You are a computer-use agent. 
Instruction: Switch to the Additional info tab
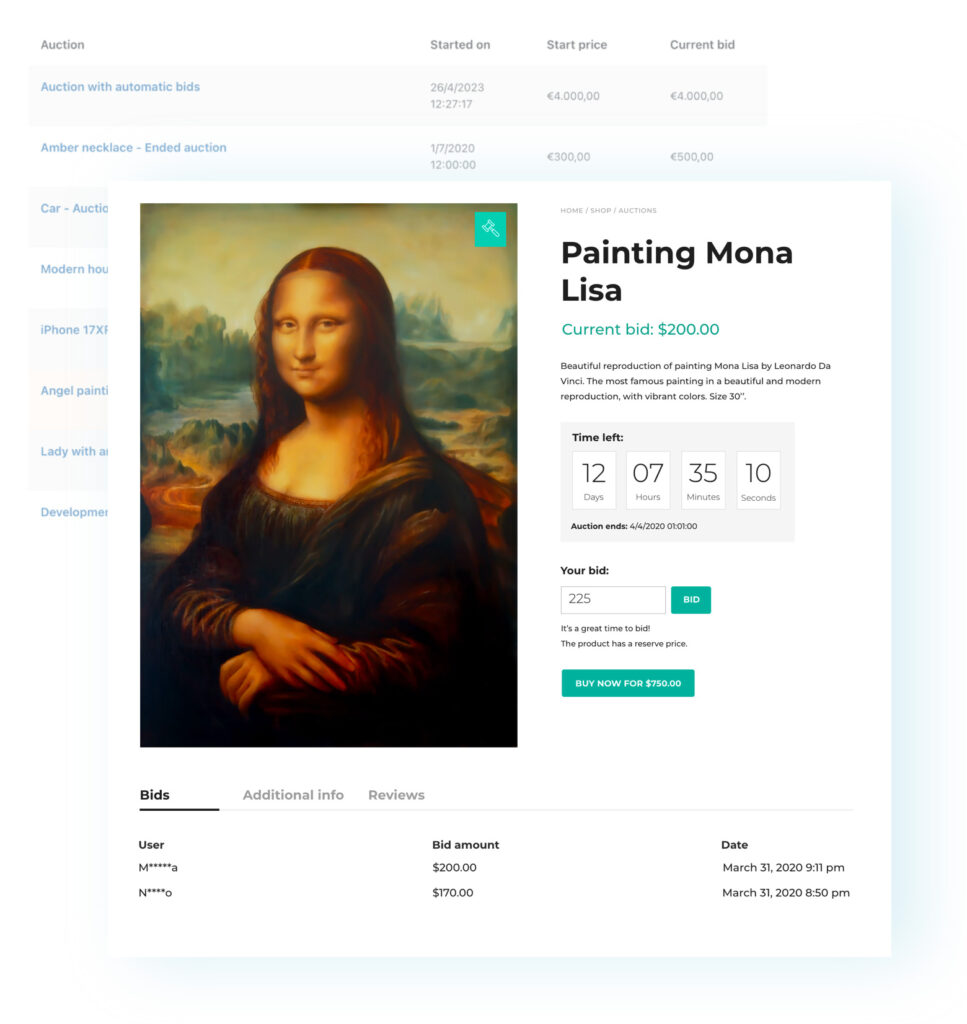click(293, 794)
